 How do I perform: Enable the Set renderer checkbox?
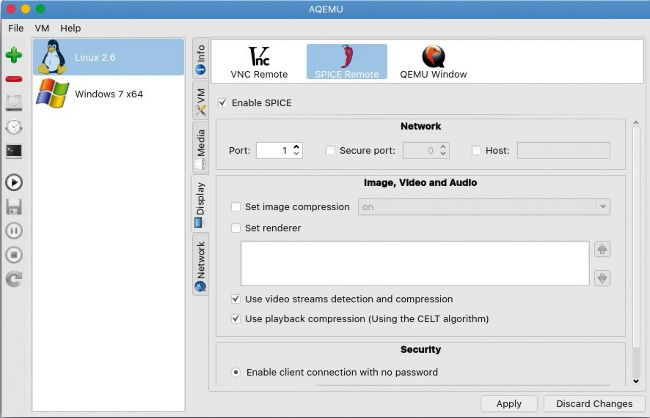pos(236,228)
